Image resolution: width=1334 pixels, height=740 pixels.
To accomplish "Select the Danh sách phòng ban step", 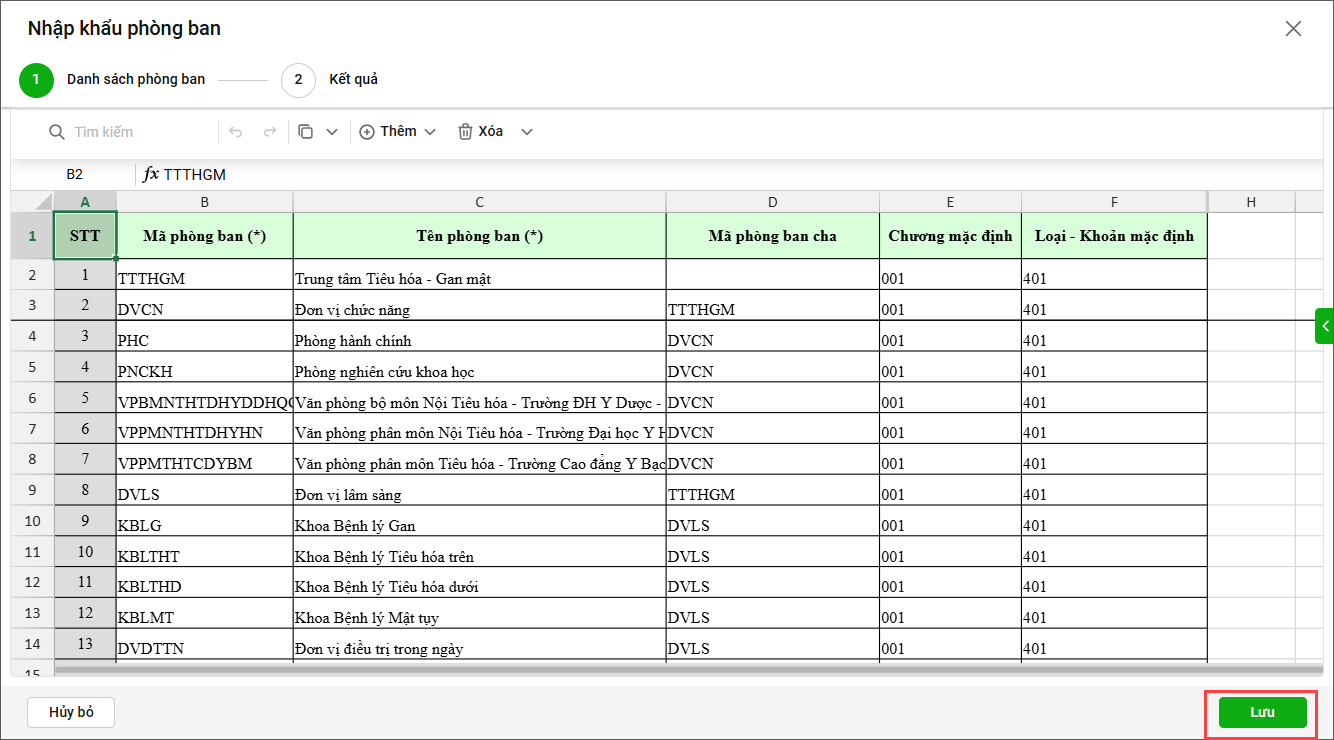I will (x=136, y=80).
